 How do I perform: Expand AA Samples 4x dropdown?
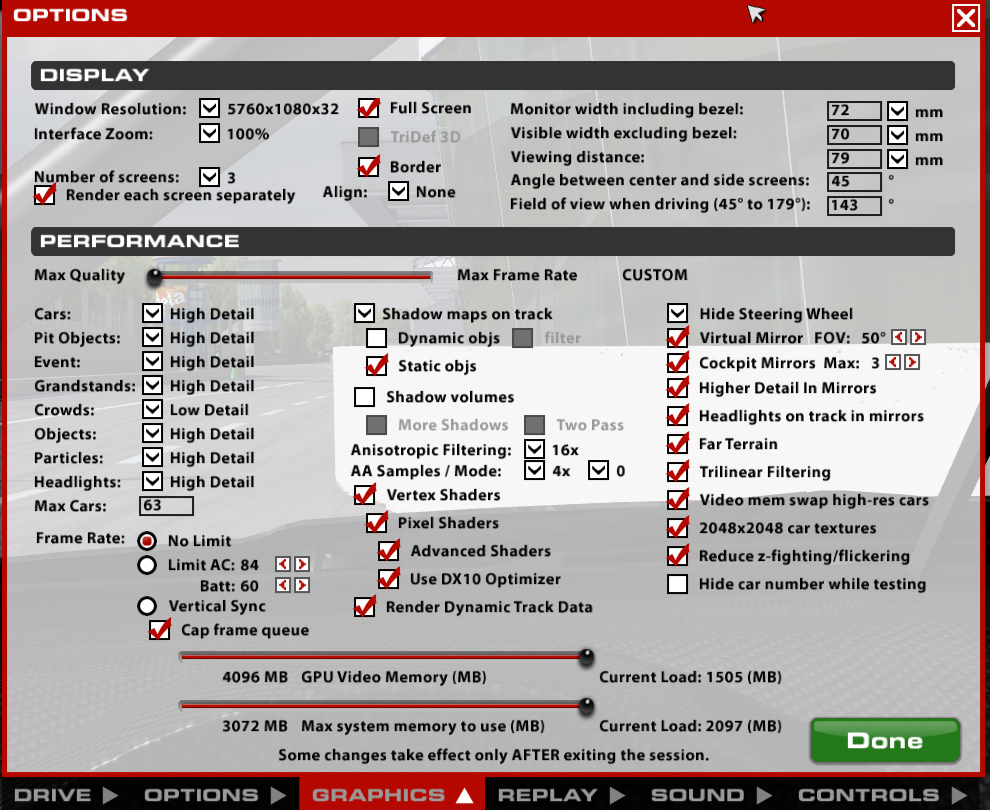tap(535, 470)
